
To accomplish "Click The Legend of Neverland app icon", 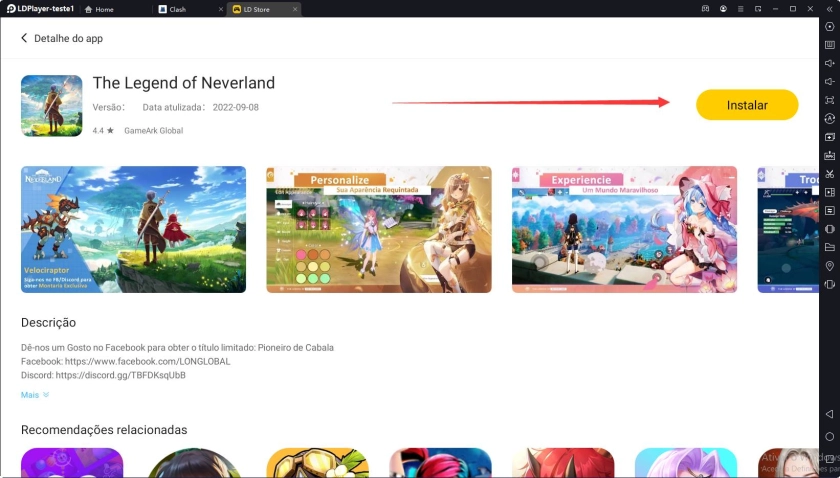I will (51, 106).
